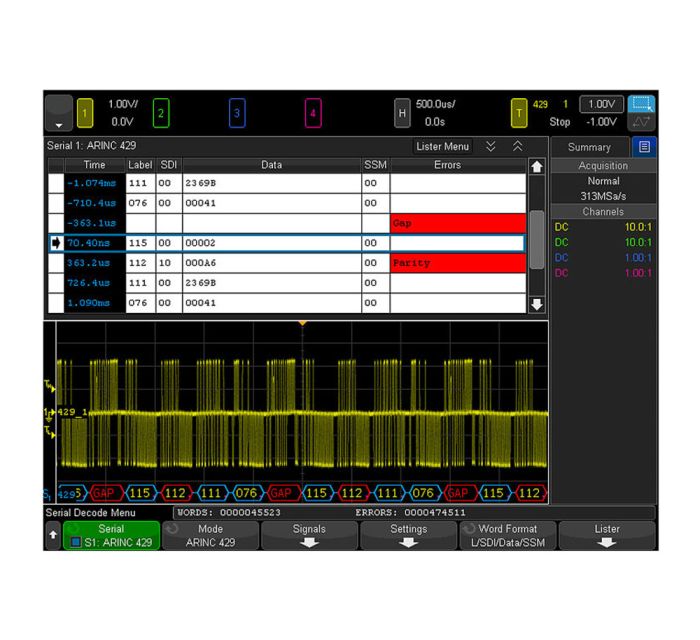Click the Time column header
Screen dimensions: 700x640
pyautogui.click(x=95, y=165)
